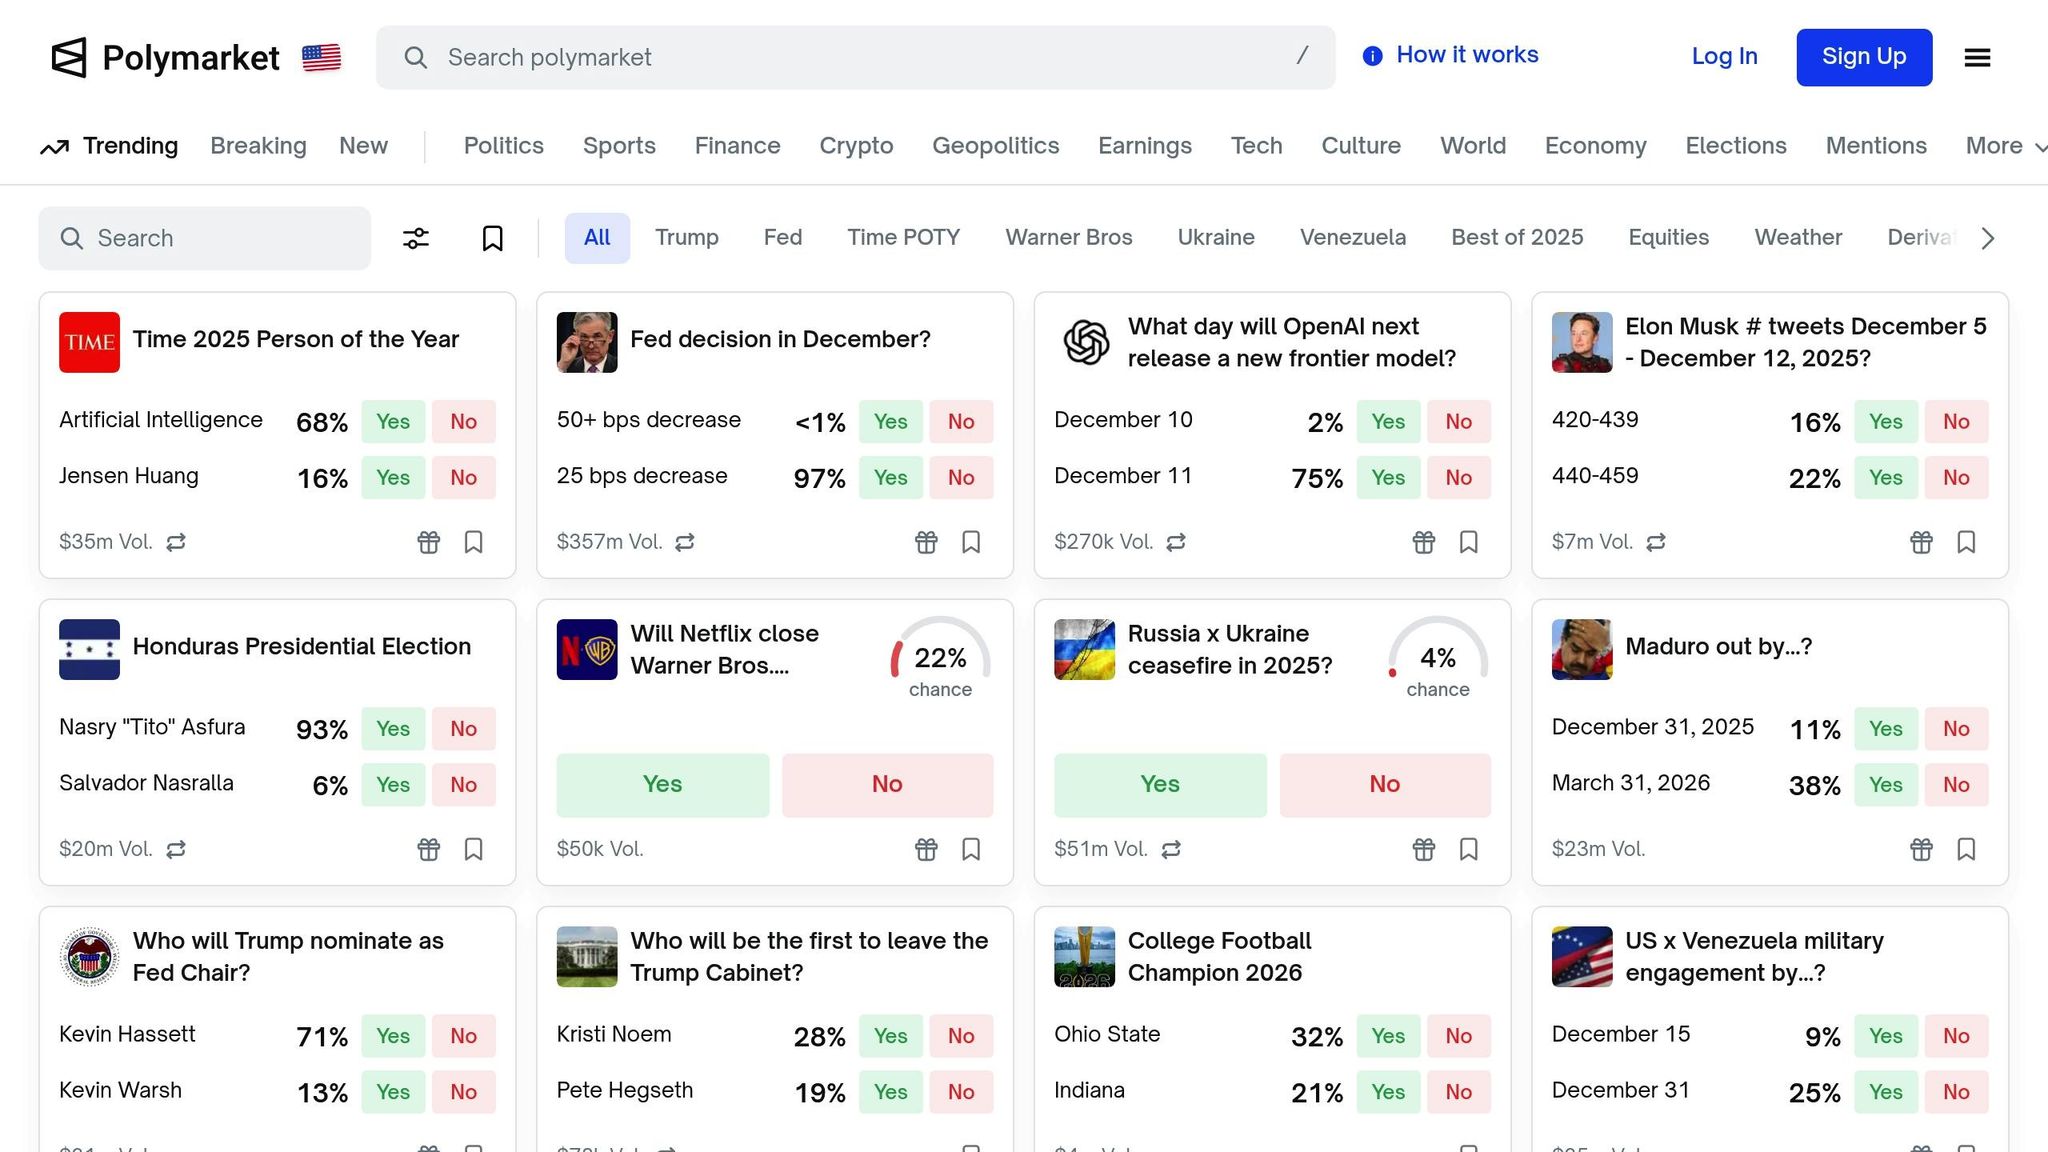
Task: Click the Sign Up button
Action: coord(1863,57)
